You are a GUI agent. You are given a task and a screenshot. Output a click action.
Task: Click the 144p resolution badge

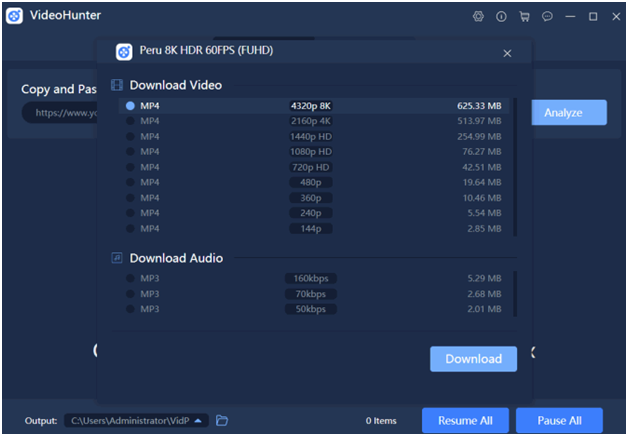[x=311, y=229]
